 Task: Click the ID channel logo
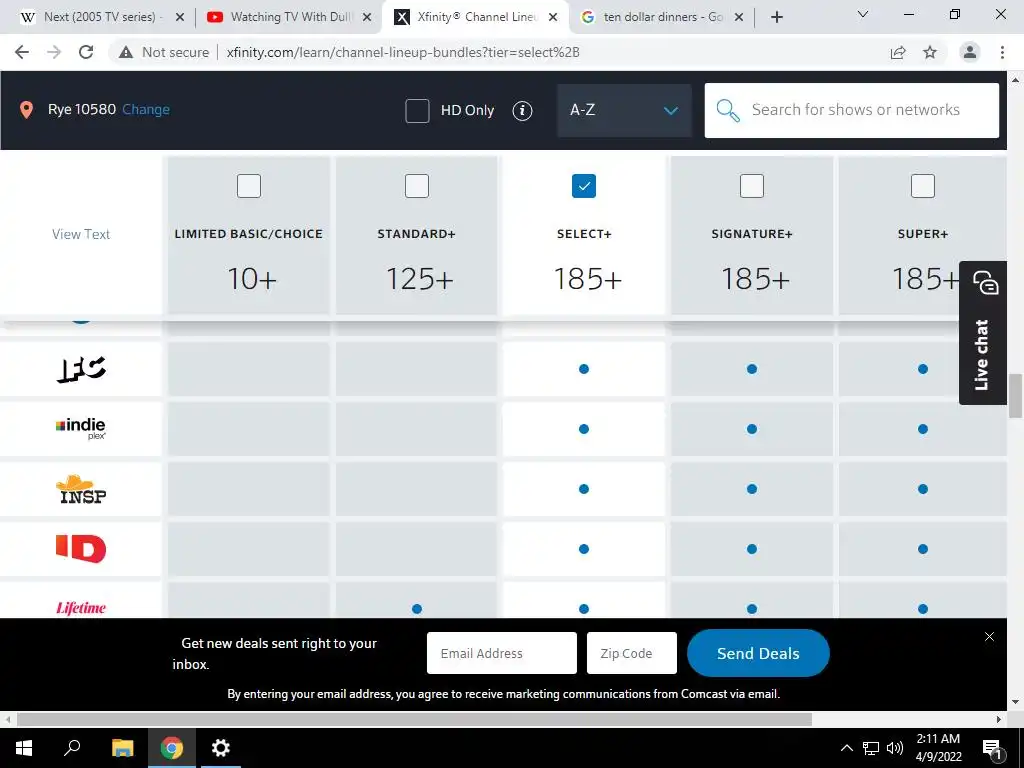pyautogui.click(x=81, y=549)
